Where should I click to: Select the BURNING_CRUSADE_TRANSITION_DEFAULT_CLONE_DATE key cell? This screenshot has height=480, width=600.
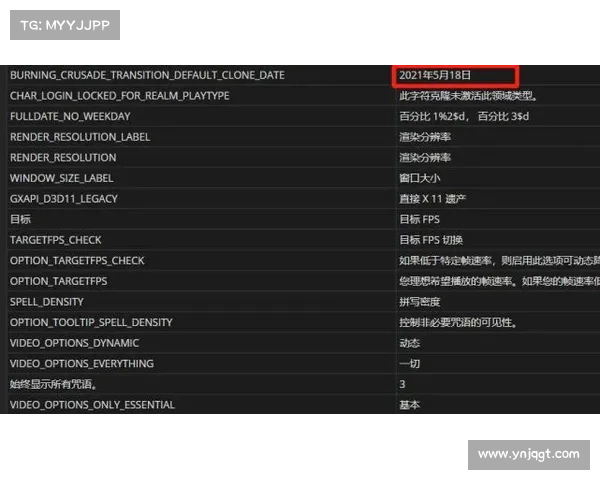point(147,75)
